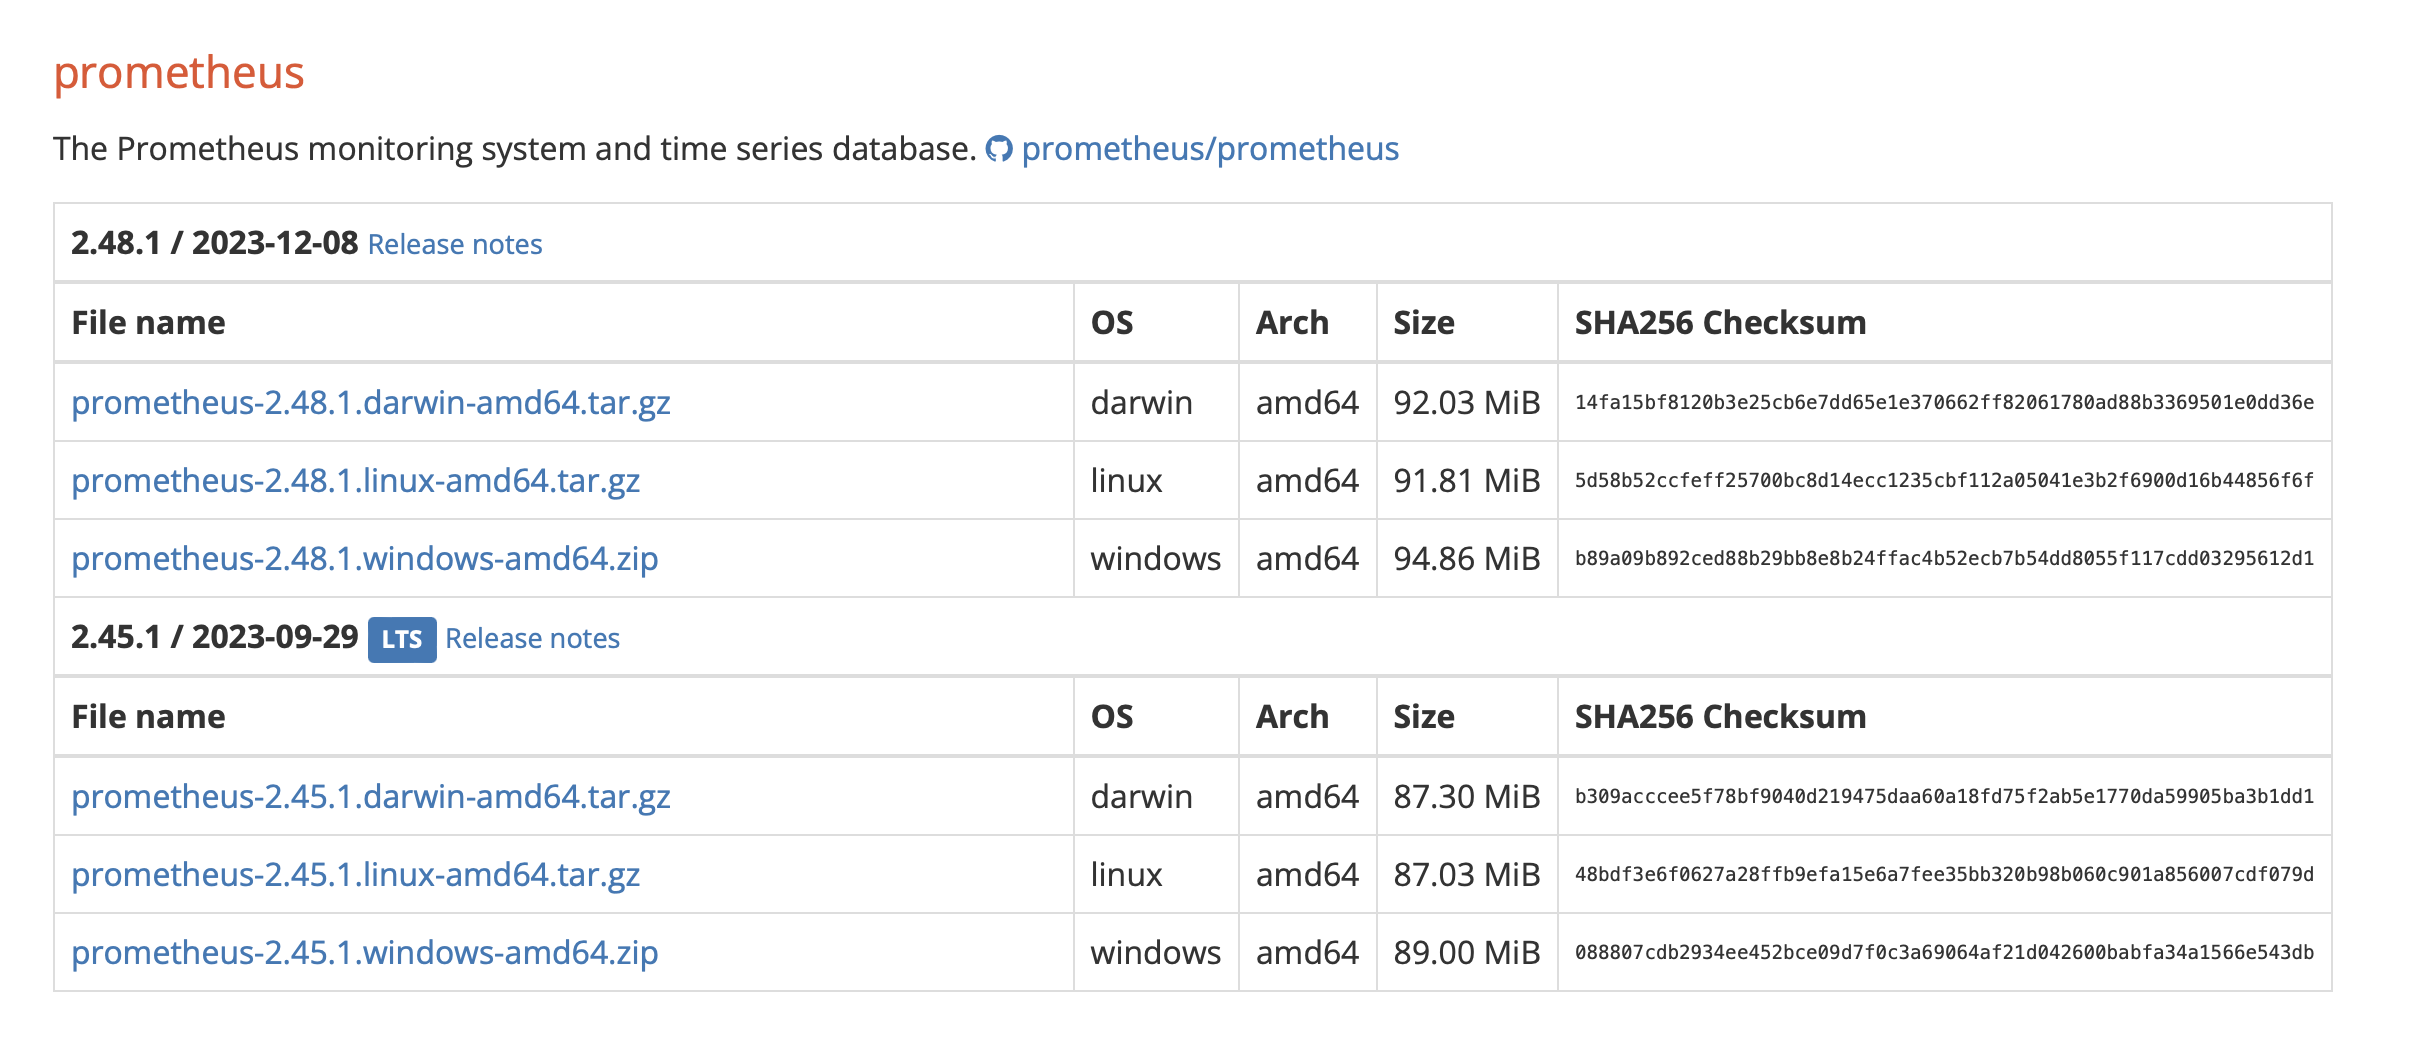Click the orange prometheus heading
This screenshot has height=1054, width=2416.
[178, 73]
